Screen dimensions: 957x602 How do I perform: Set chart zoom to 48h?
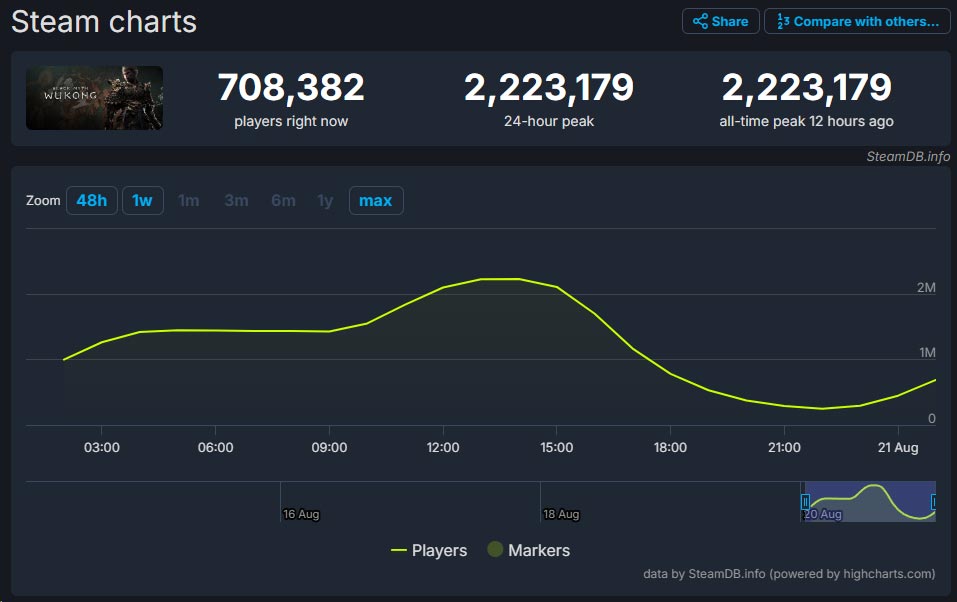click(x=91, y=200)
